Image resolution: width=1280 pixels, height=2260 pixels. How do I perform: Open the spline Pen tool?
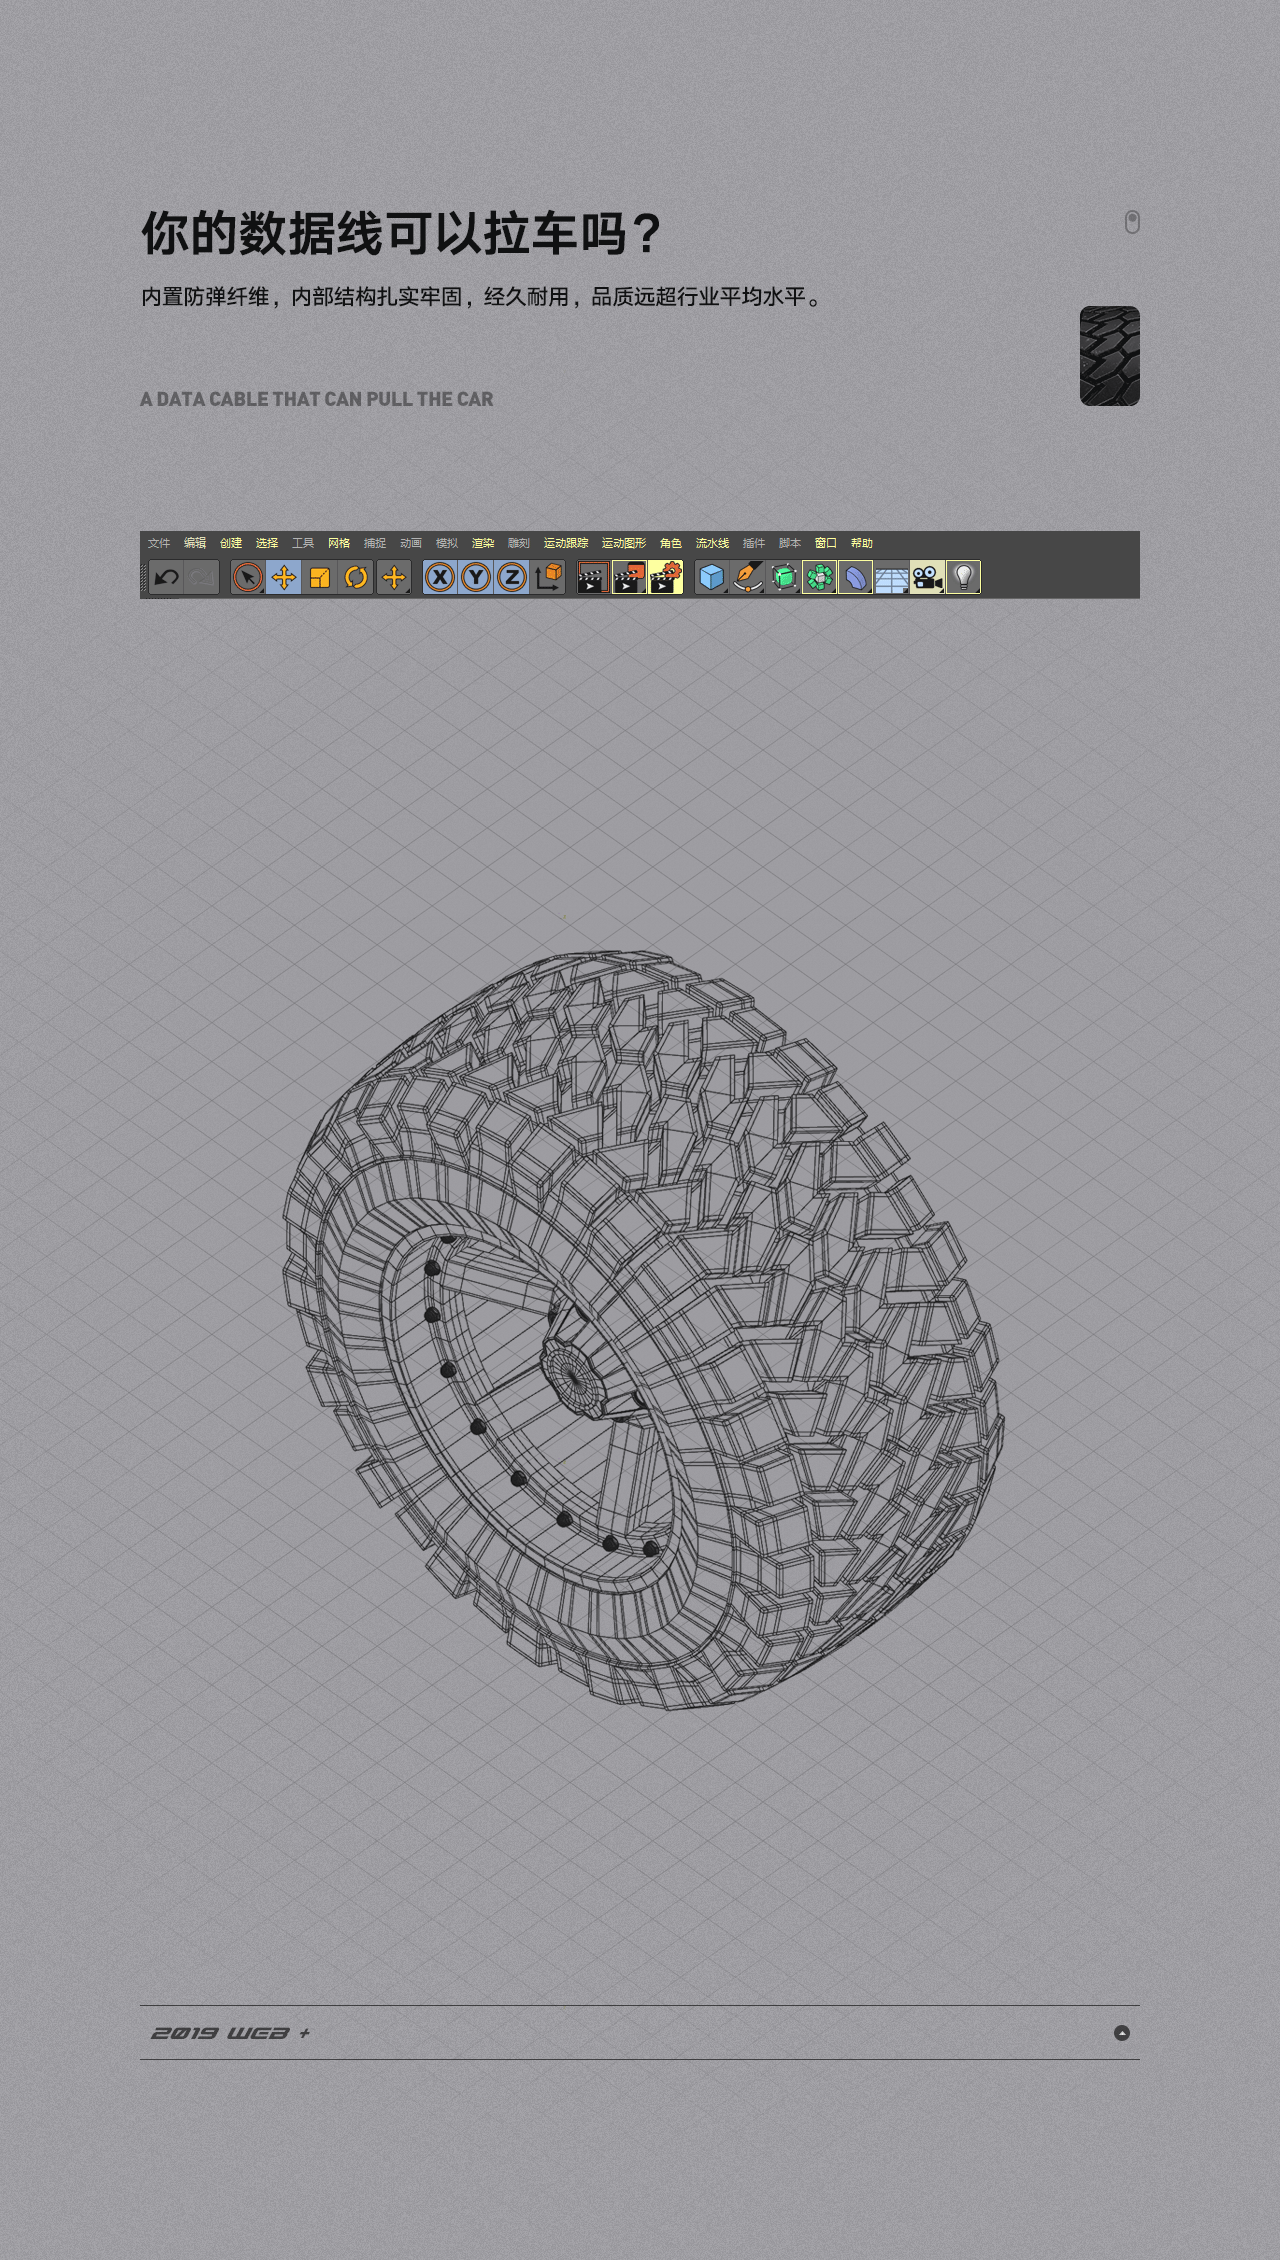pyautogui.click(x=747, y=578)
